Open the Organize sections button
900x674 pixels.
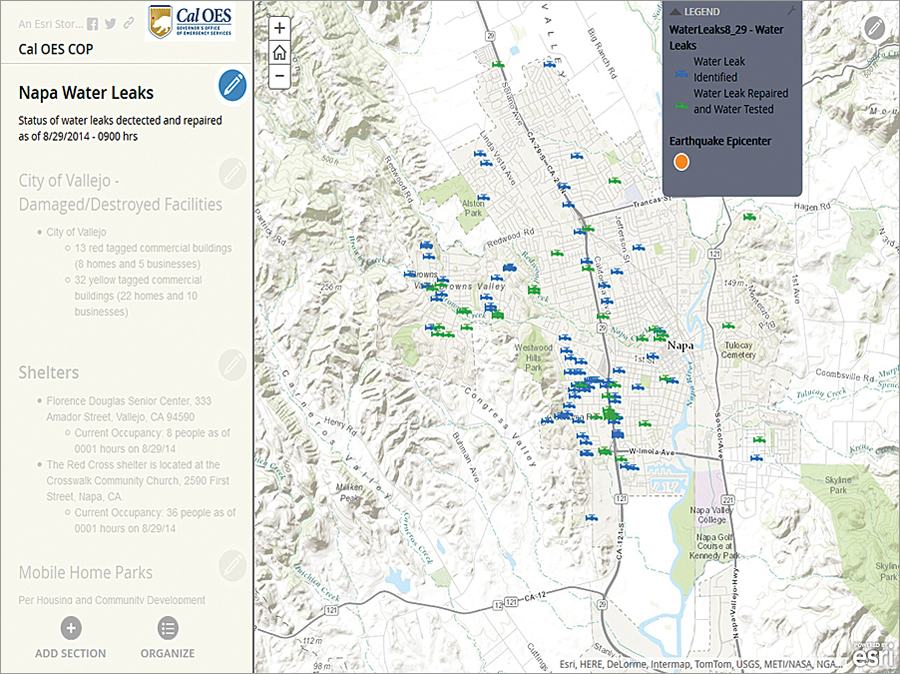pos(168,638)
